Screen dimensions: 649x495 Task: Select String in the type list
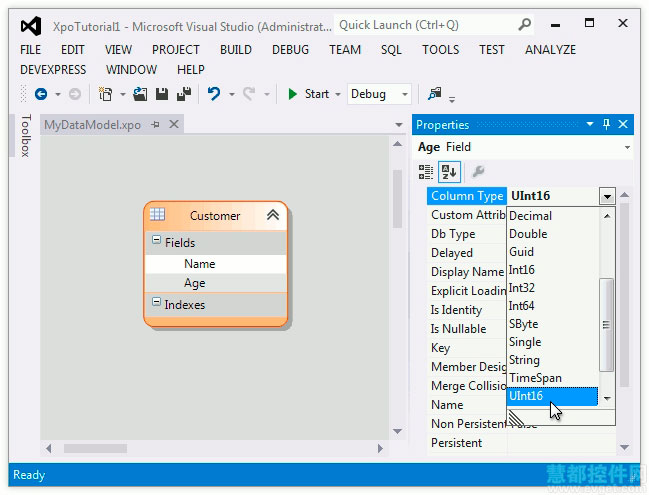553,360
